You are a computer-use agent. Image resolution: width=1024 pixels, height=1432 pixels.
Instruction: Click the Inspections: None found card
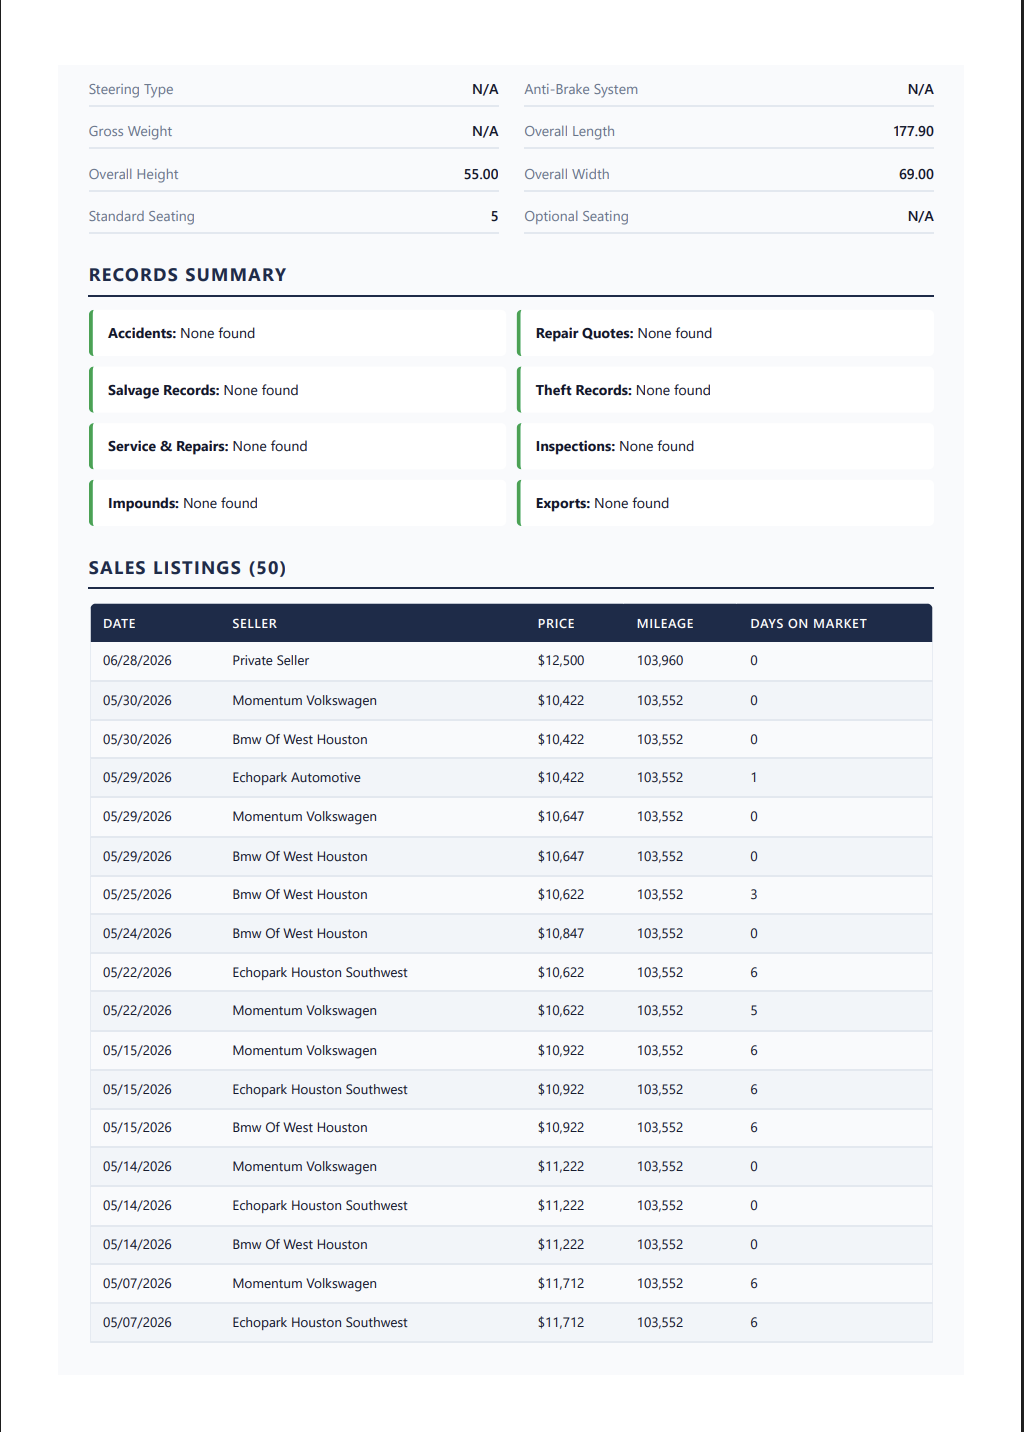[725, 446]
